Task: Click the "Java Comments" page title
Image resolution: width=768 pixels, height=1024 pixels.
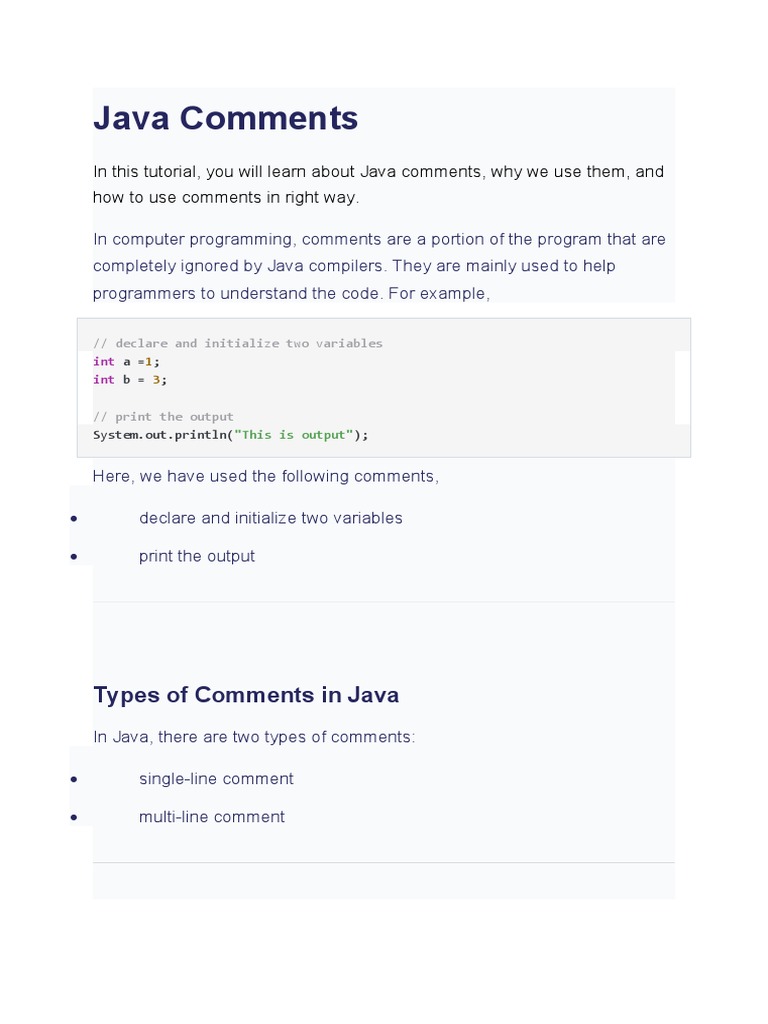Action: [x=225, y=118]
